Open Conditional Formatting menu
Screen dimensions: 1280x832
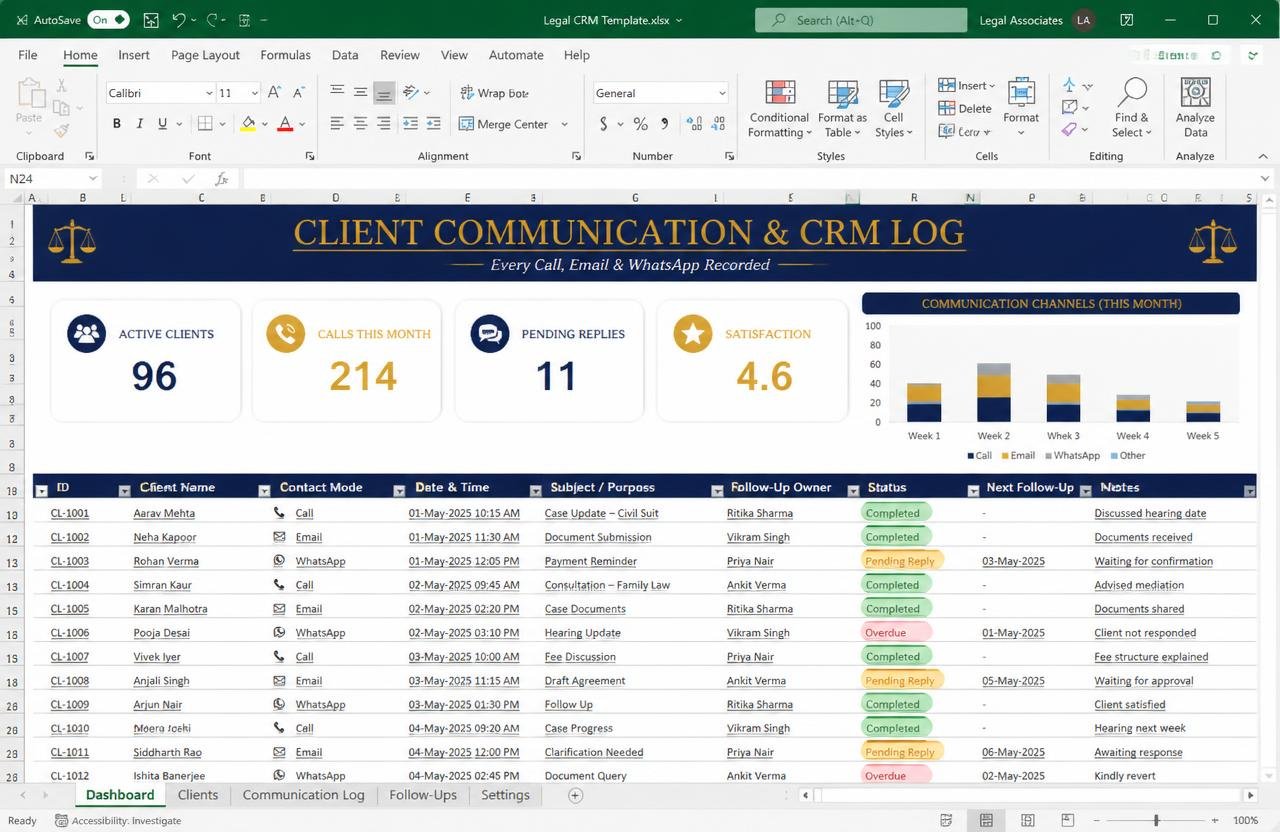tap(780, 109)
